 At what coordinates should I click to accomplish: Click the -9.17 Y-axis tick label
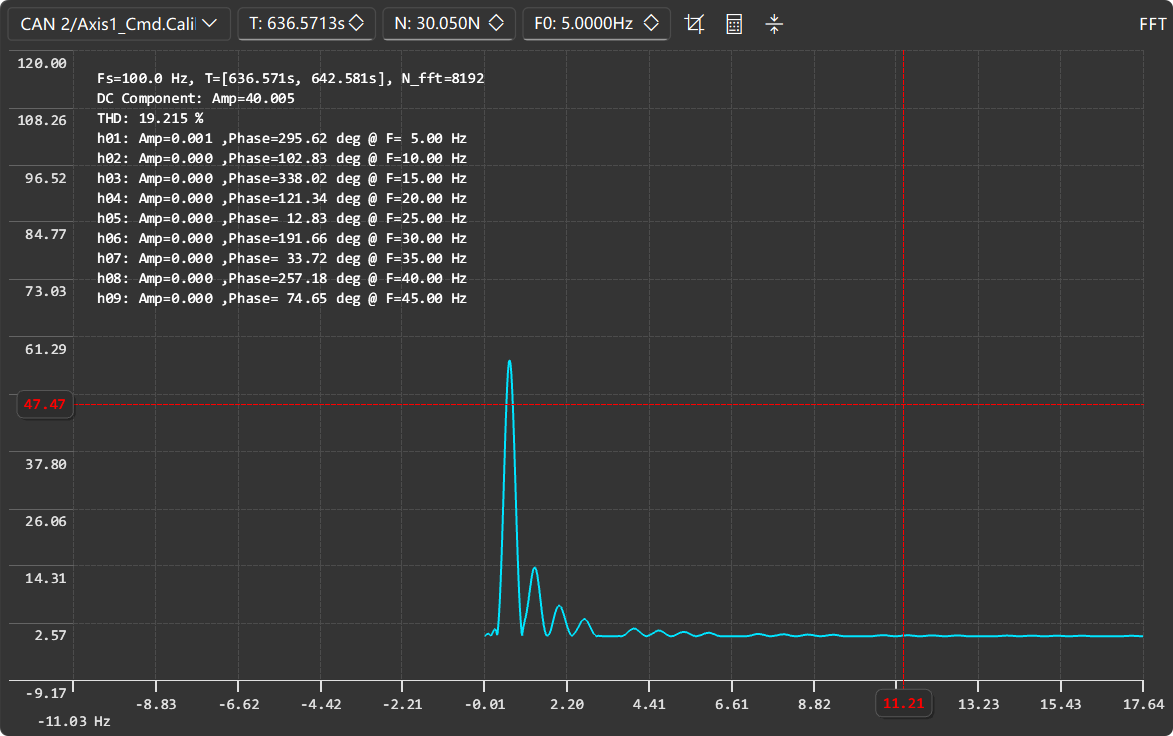46,693
